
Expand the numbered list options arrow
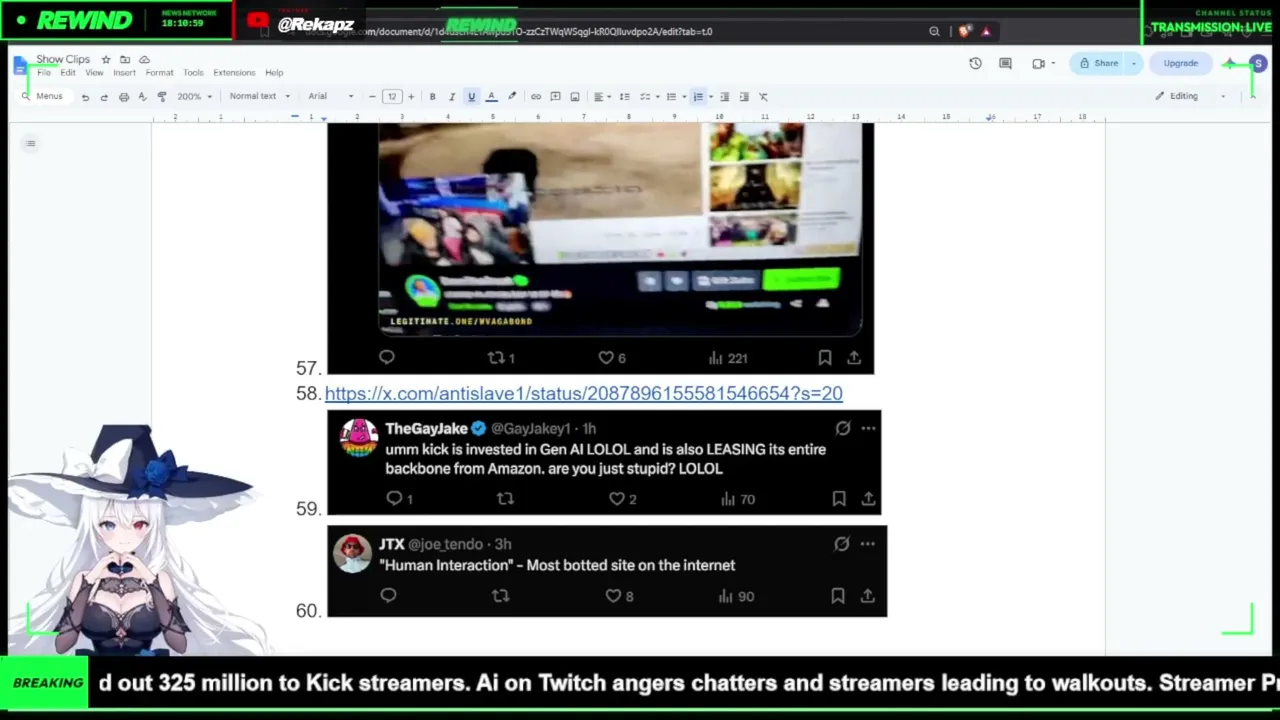point(710,97)
